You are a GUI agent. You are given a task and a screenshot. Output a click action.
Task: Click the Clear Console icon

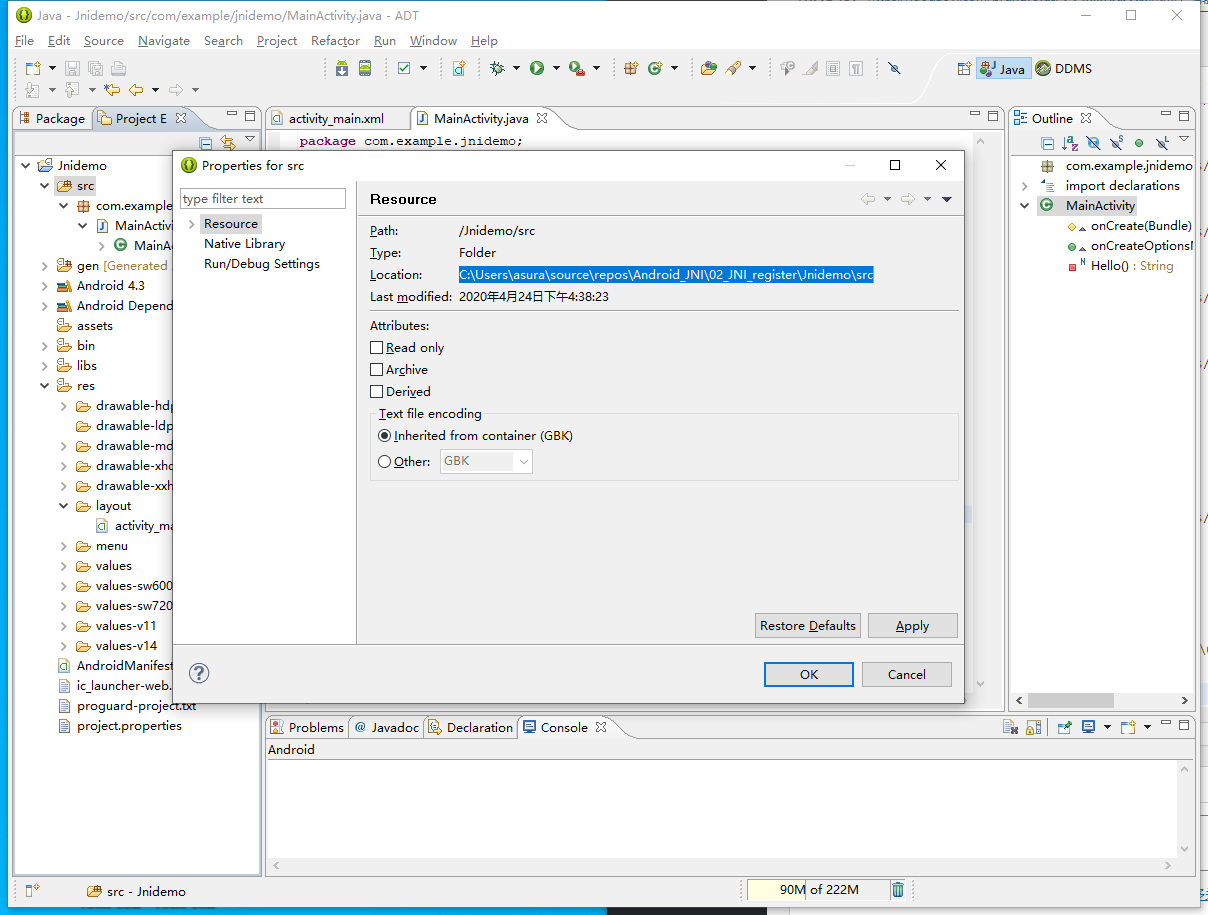(x=1011, y=727)
